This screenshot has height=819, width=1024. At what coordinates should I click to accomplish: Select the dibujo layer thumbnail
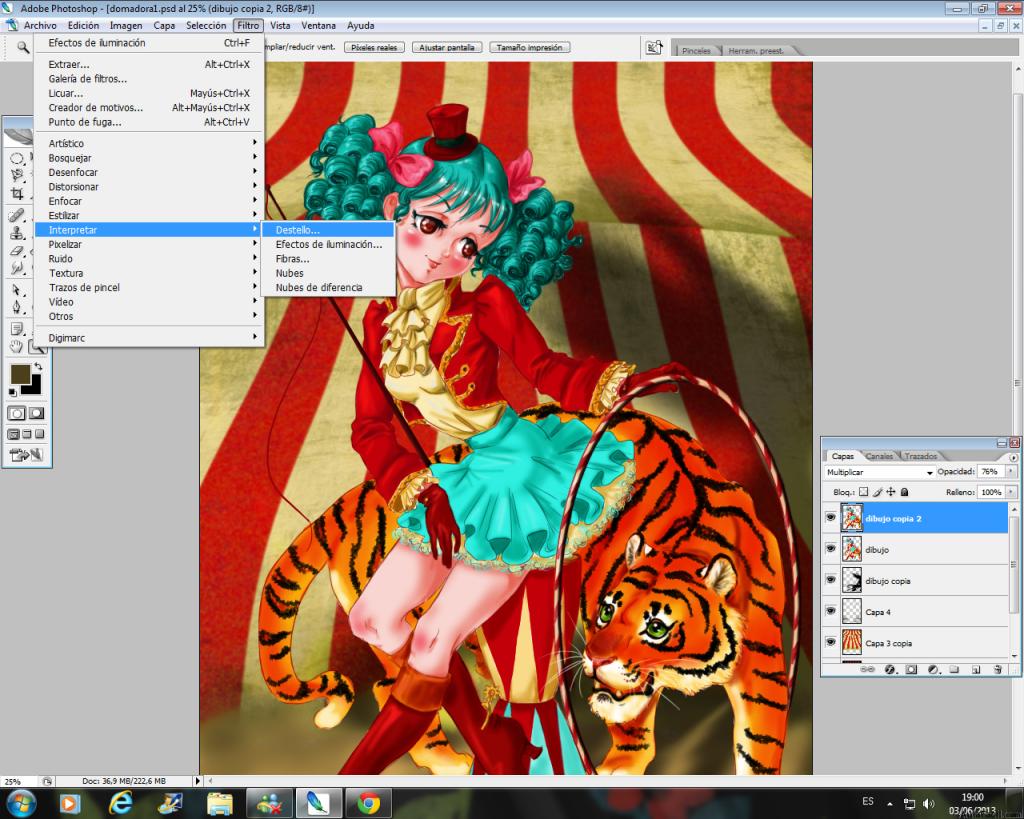852,549
